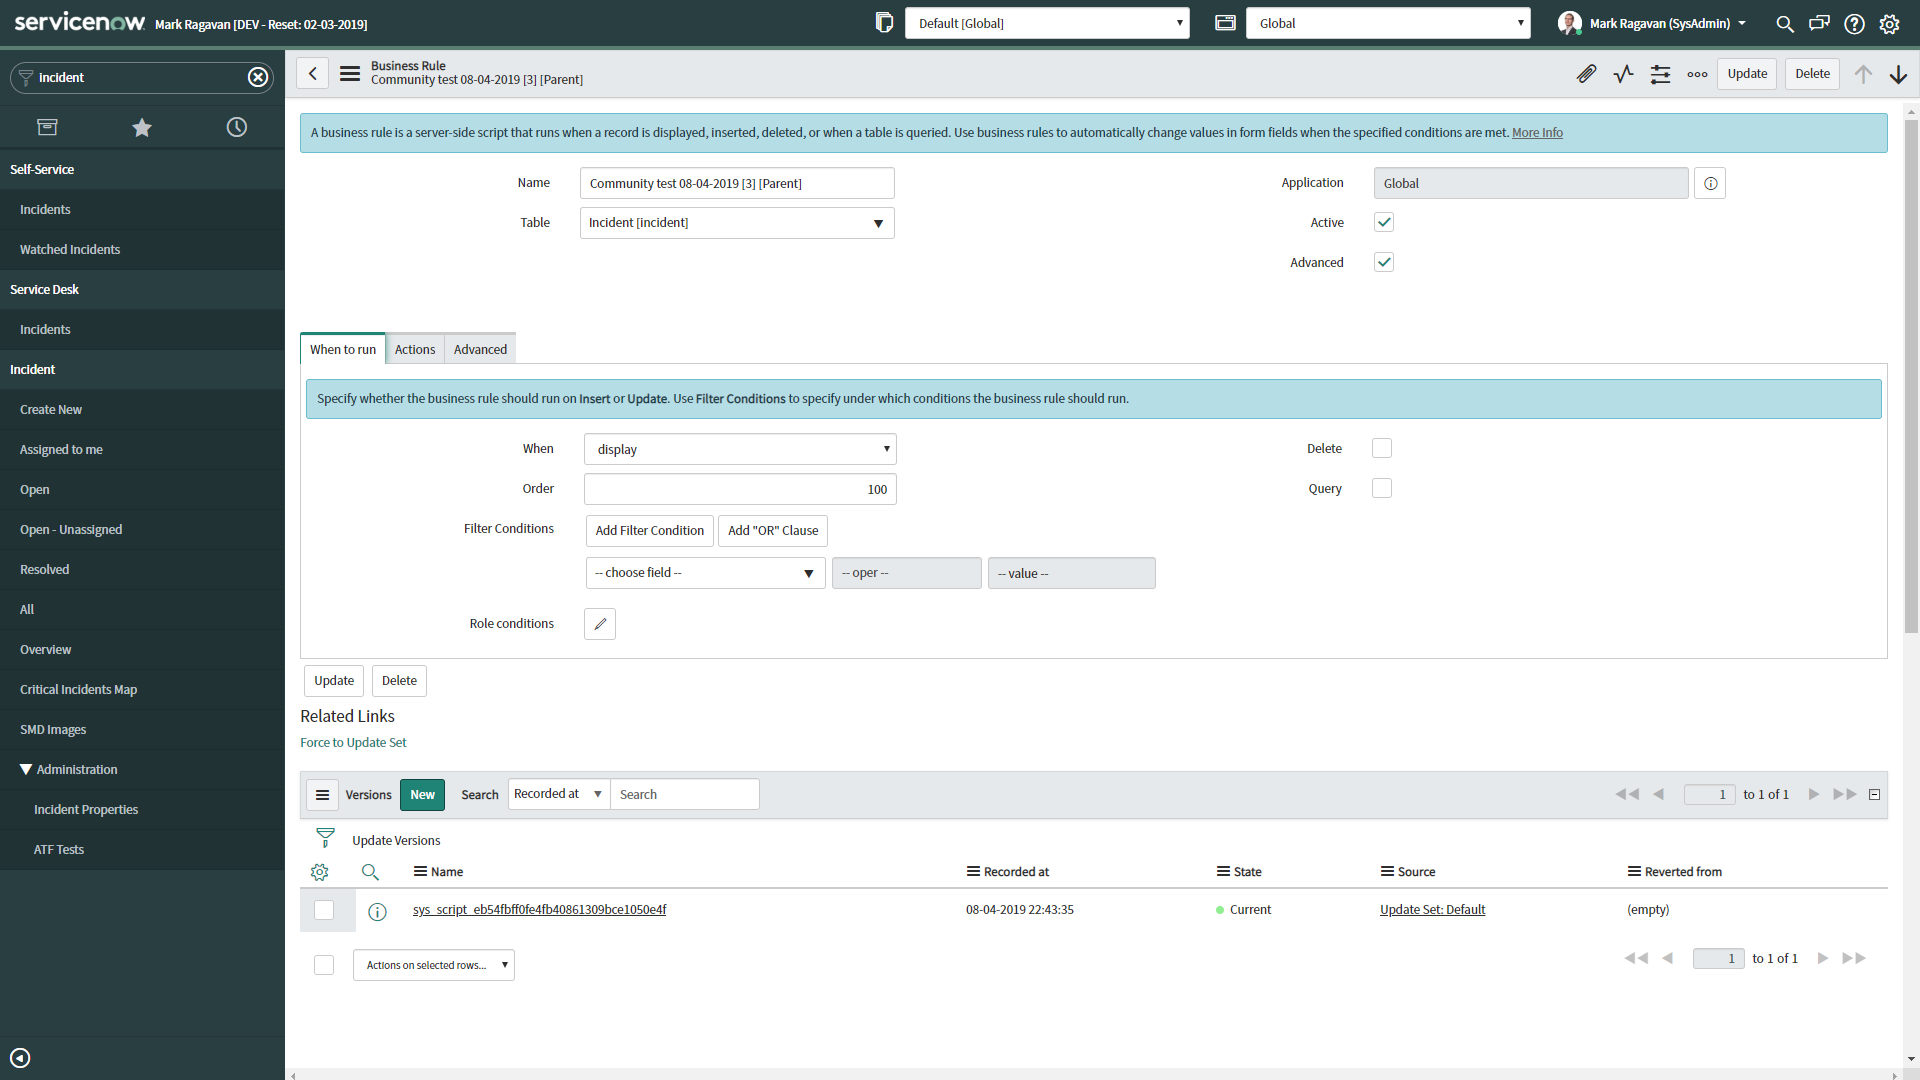The image size is (1920, 1080).
Task: Open personalize form sliders icon
Action: coord(1661,74)
